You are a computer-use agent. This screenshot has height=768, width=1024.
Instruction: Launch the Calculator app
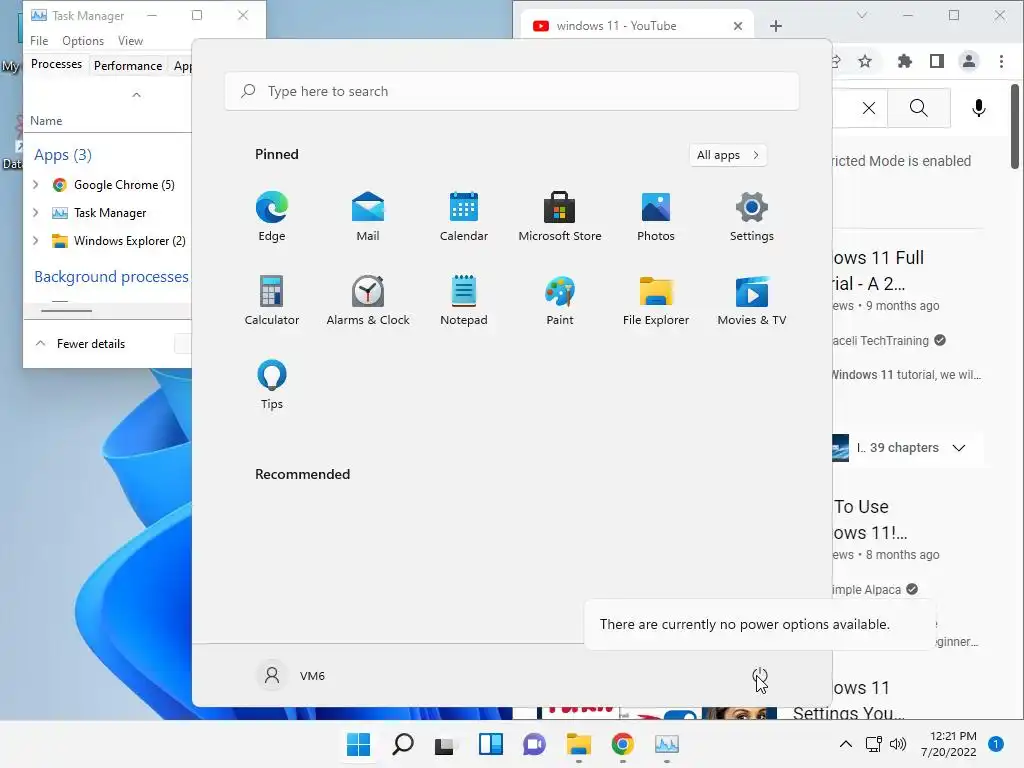272,300
